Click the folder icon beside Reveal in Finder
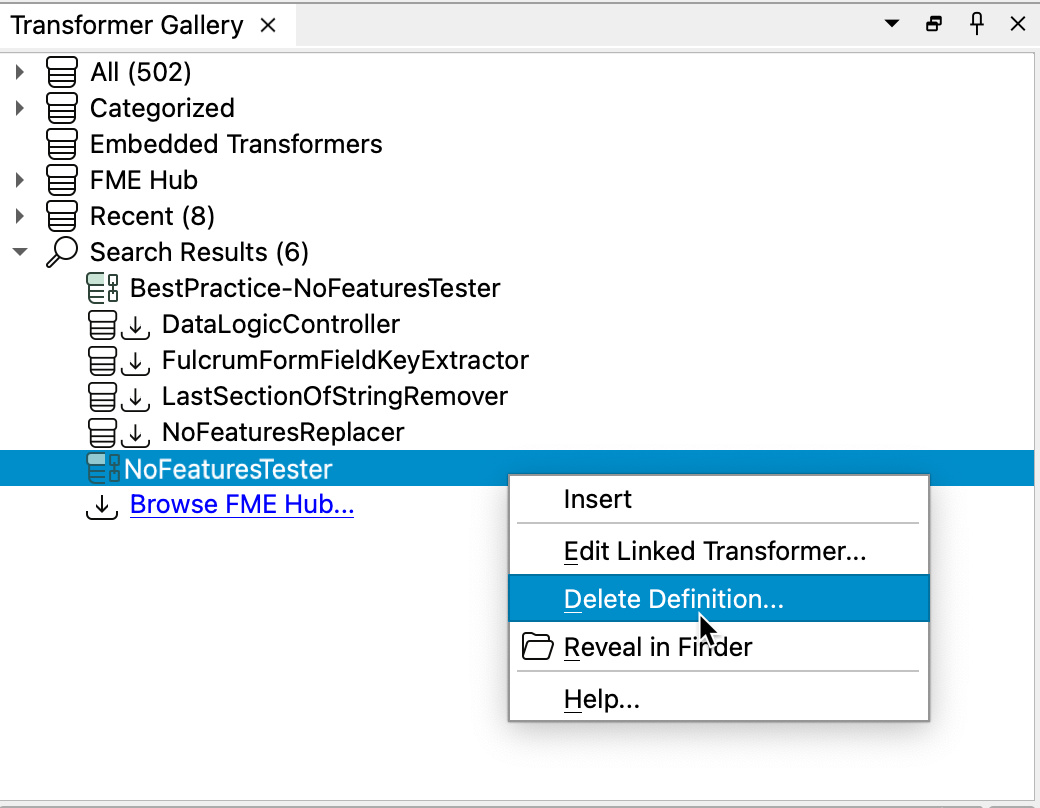This screenshot has height=808, width=1040. click(537, 646)
